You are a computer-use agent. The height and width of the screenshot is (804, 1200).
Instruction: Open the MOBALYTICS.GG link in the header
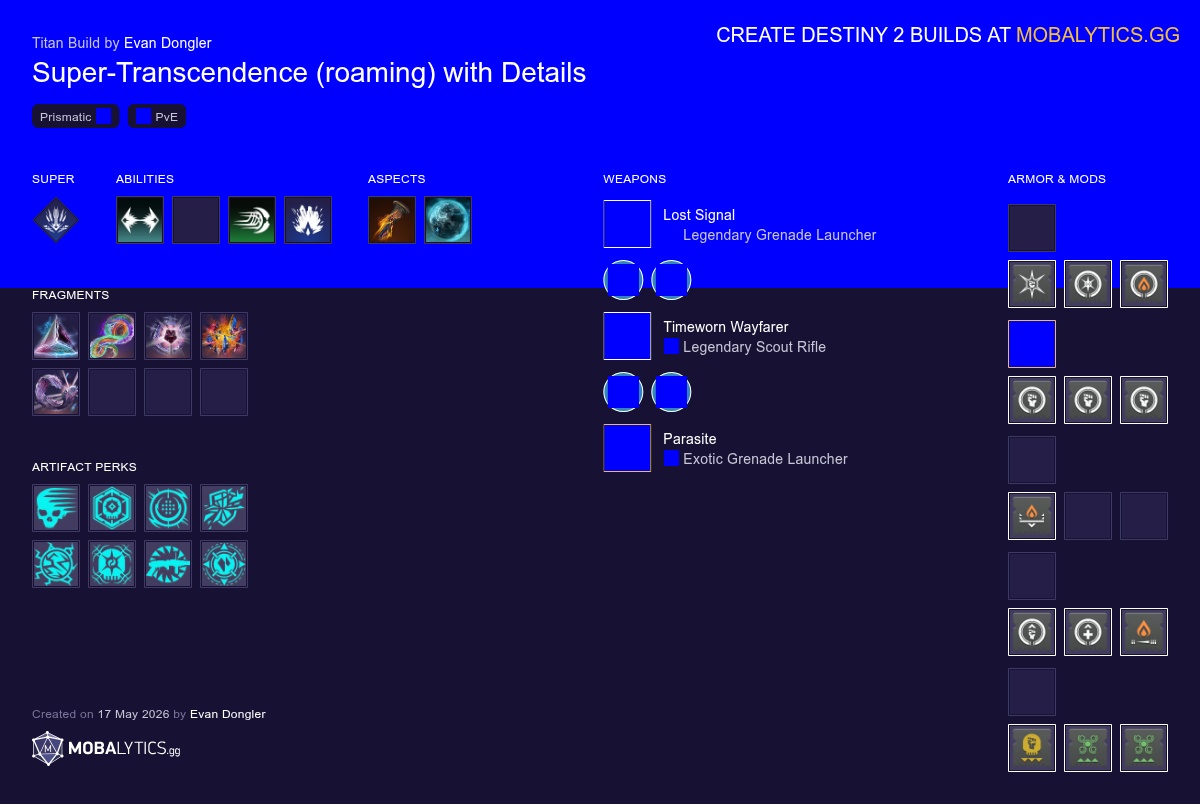[x=1098, y=35]
